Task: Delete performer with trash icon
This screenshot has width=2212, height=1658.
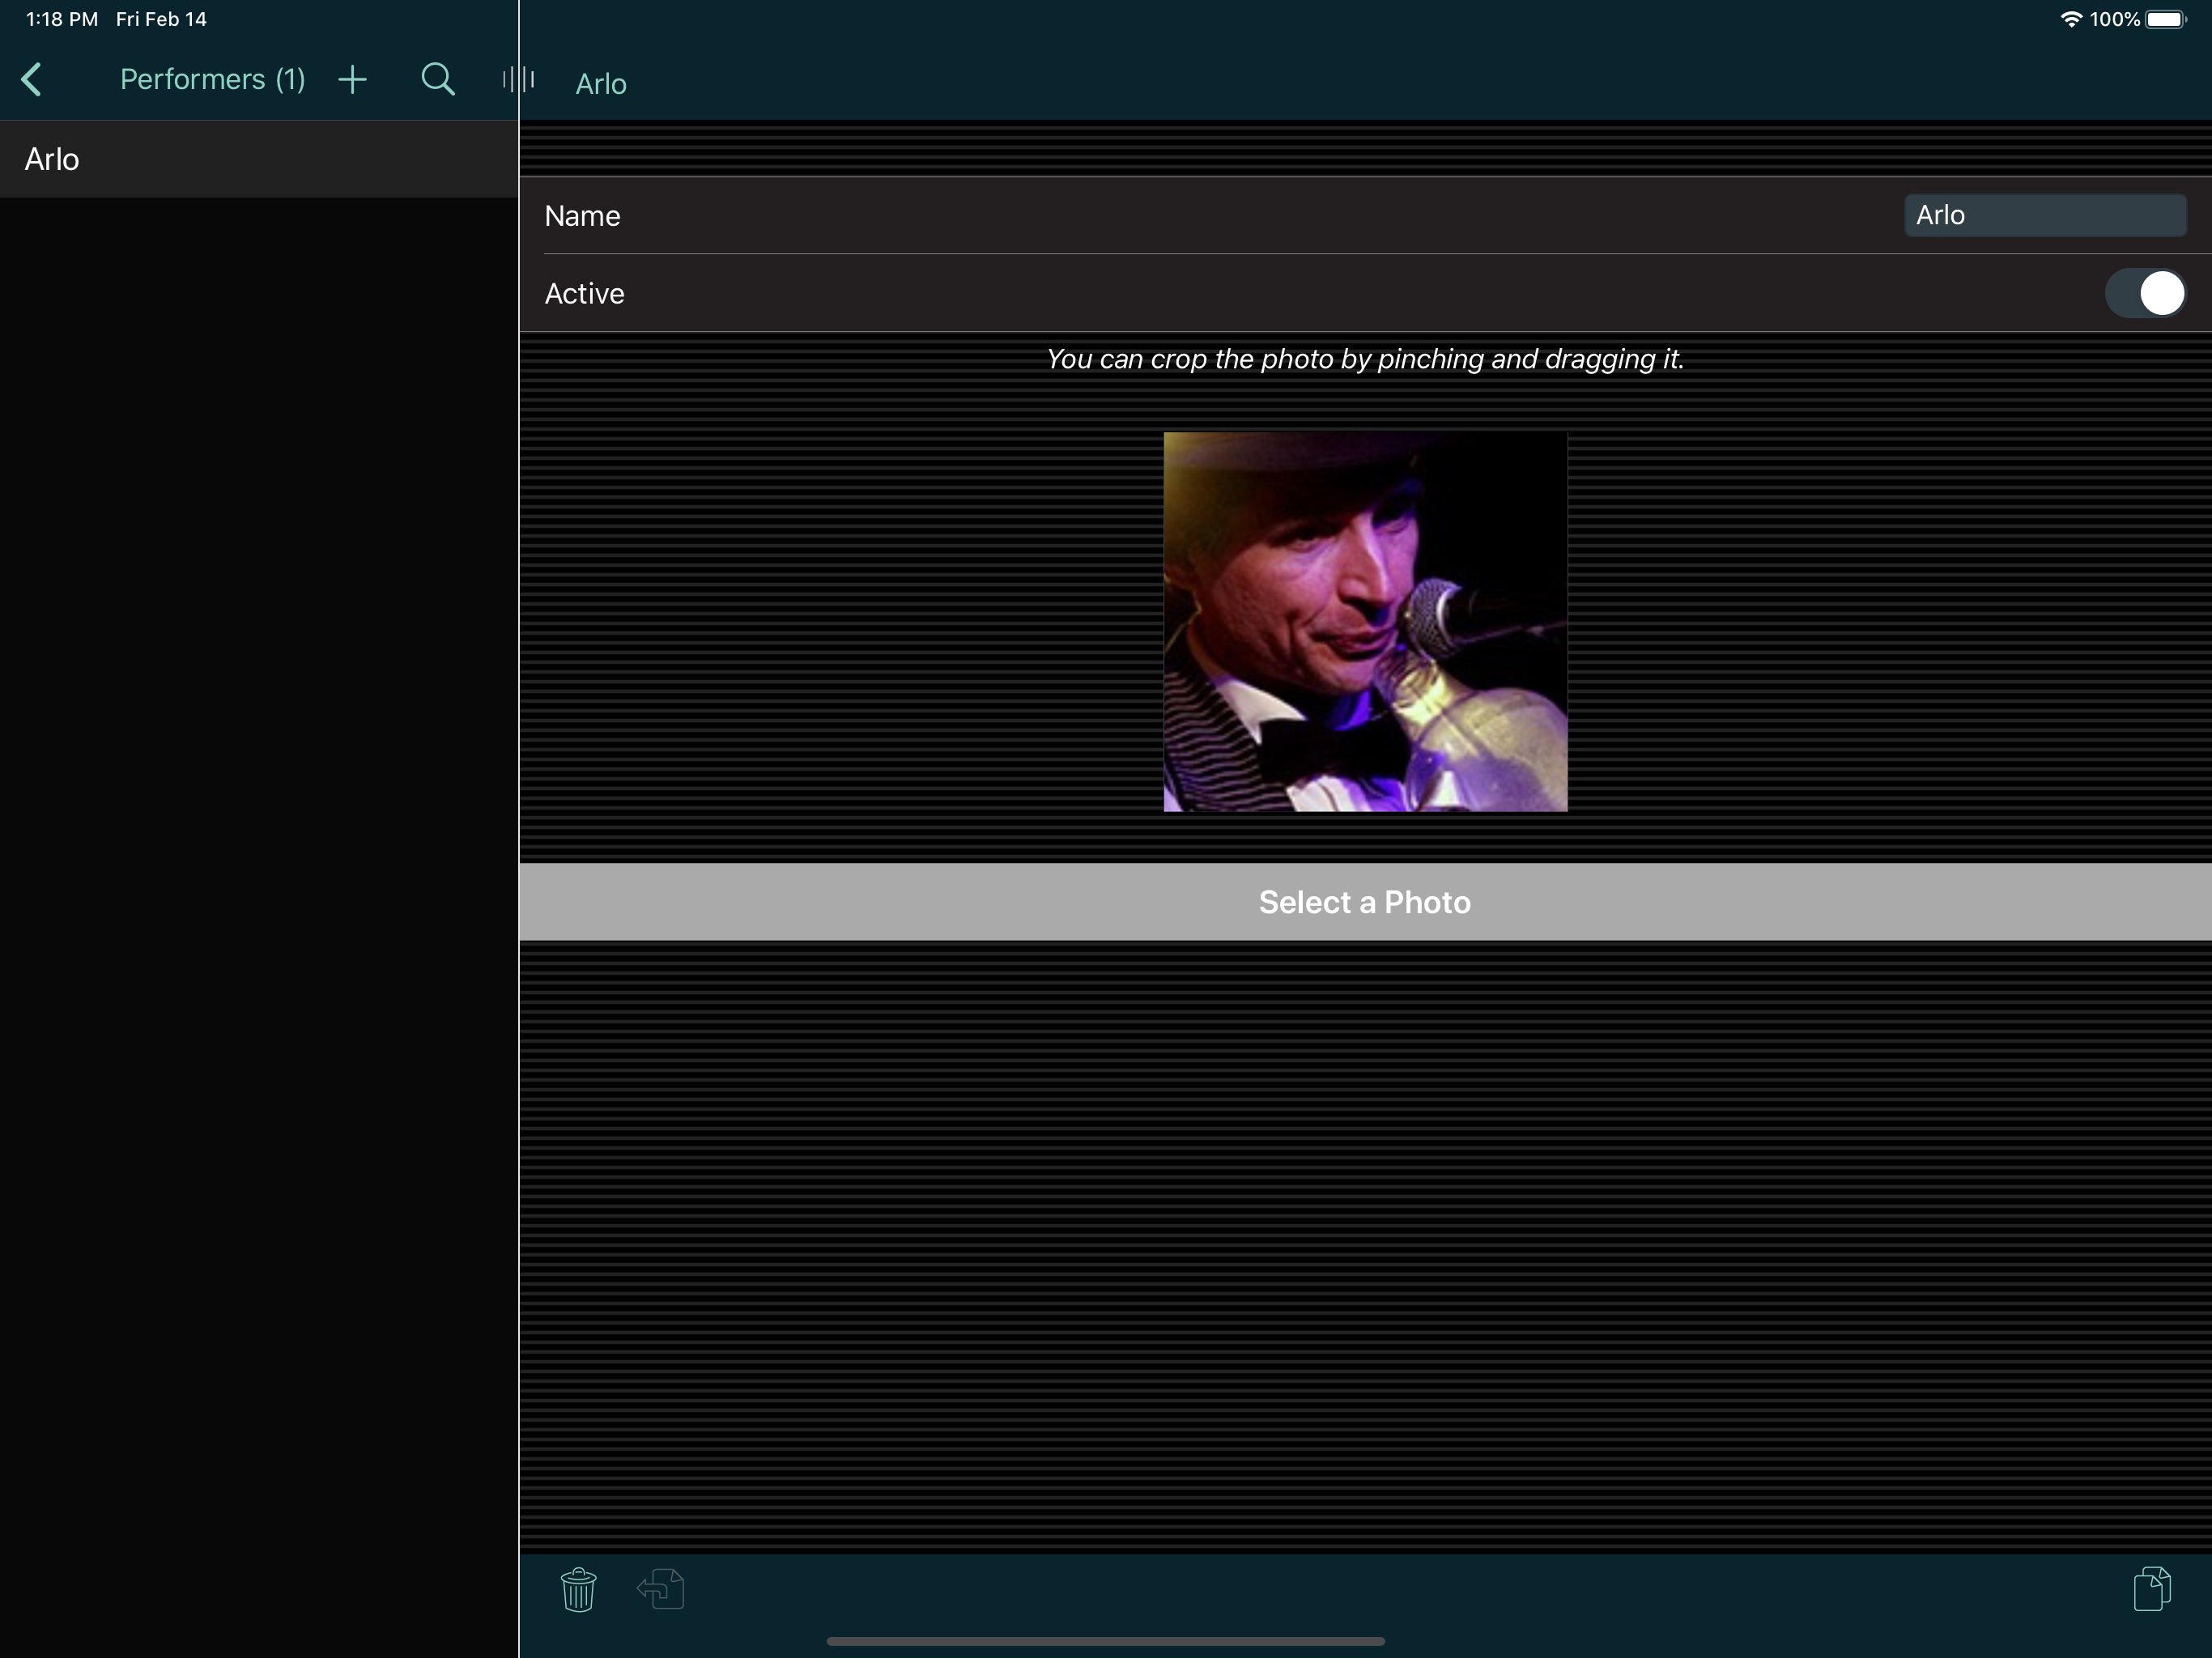Action: point(578,1589)
